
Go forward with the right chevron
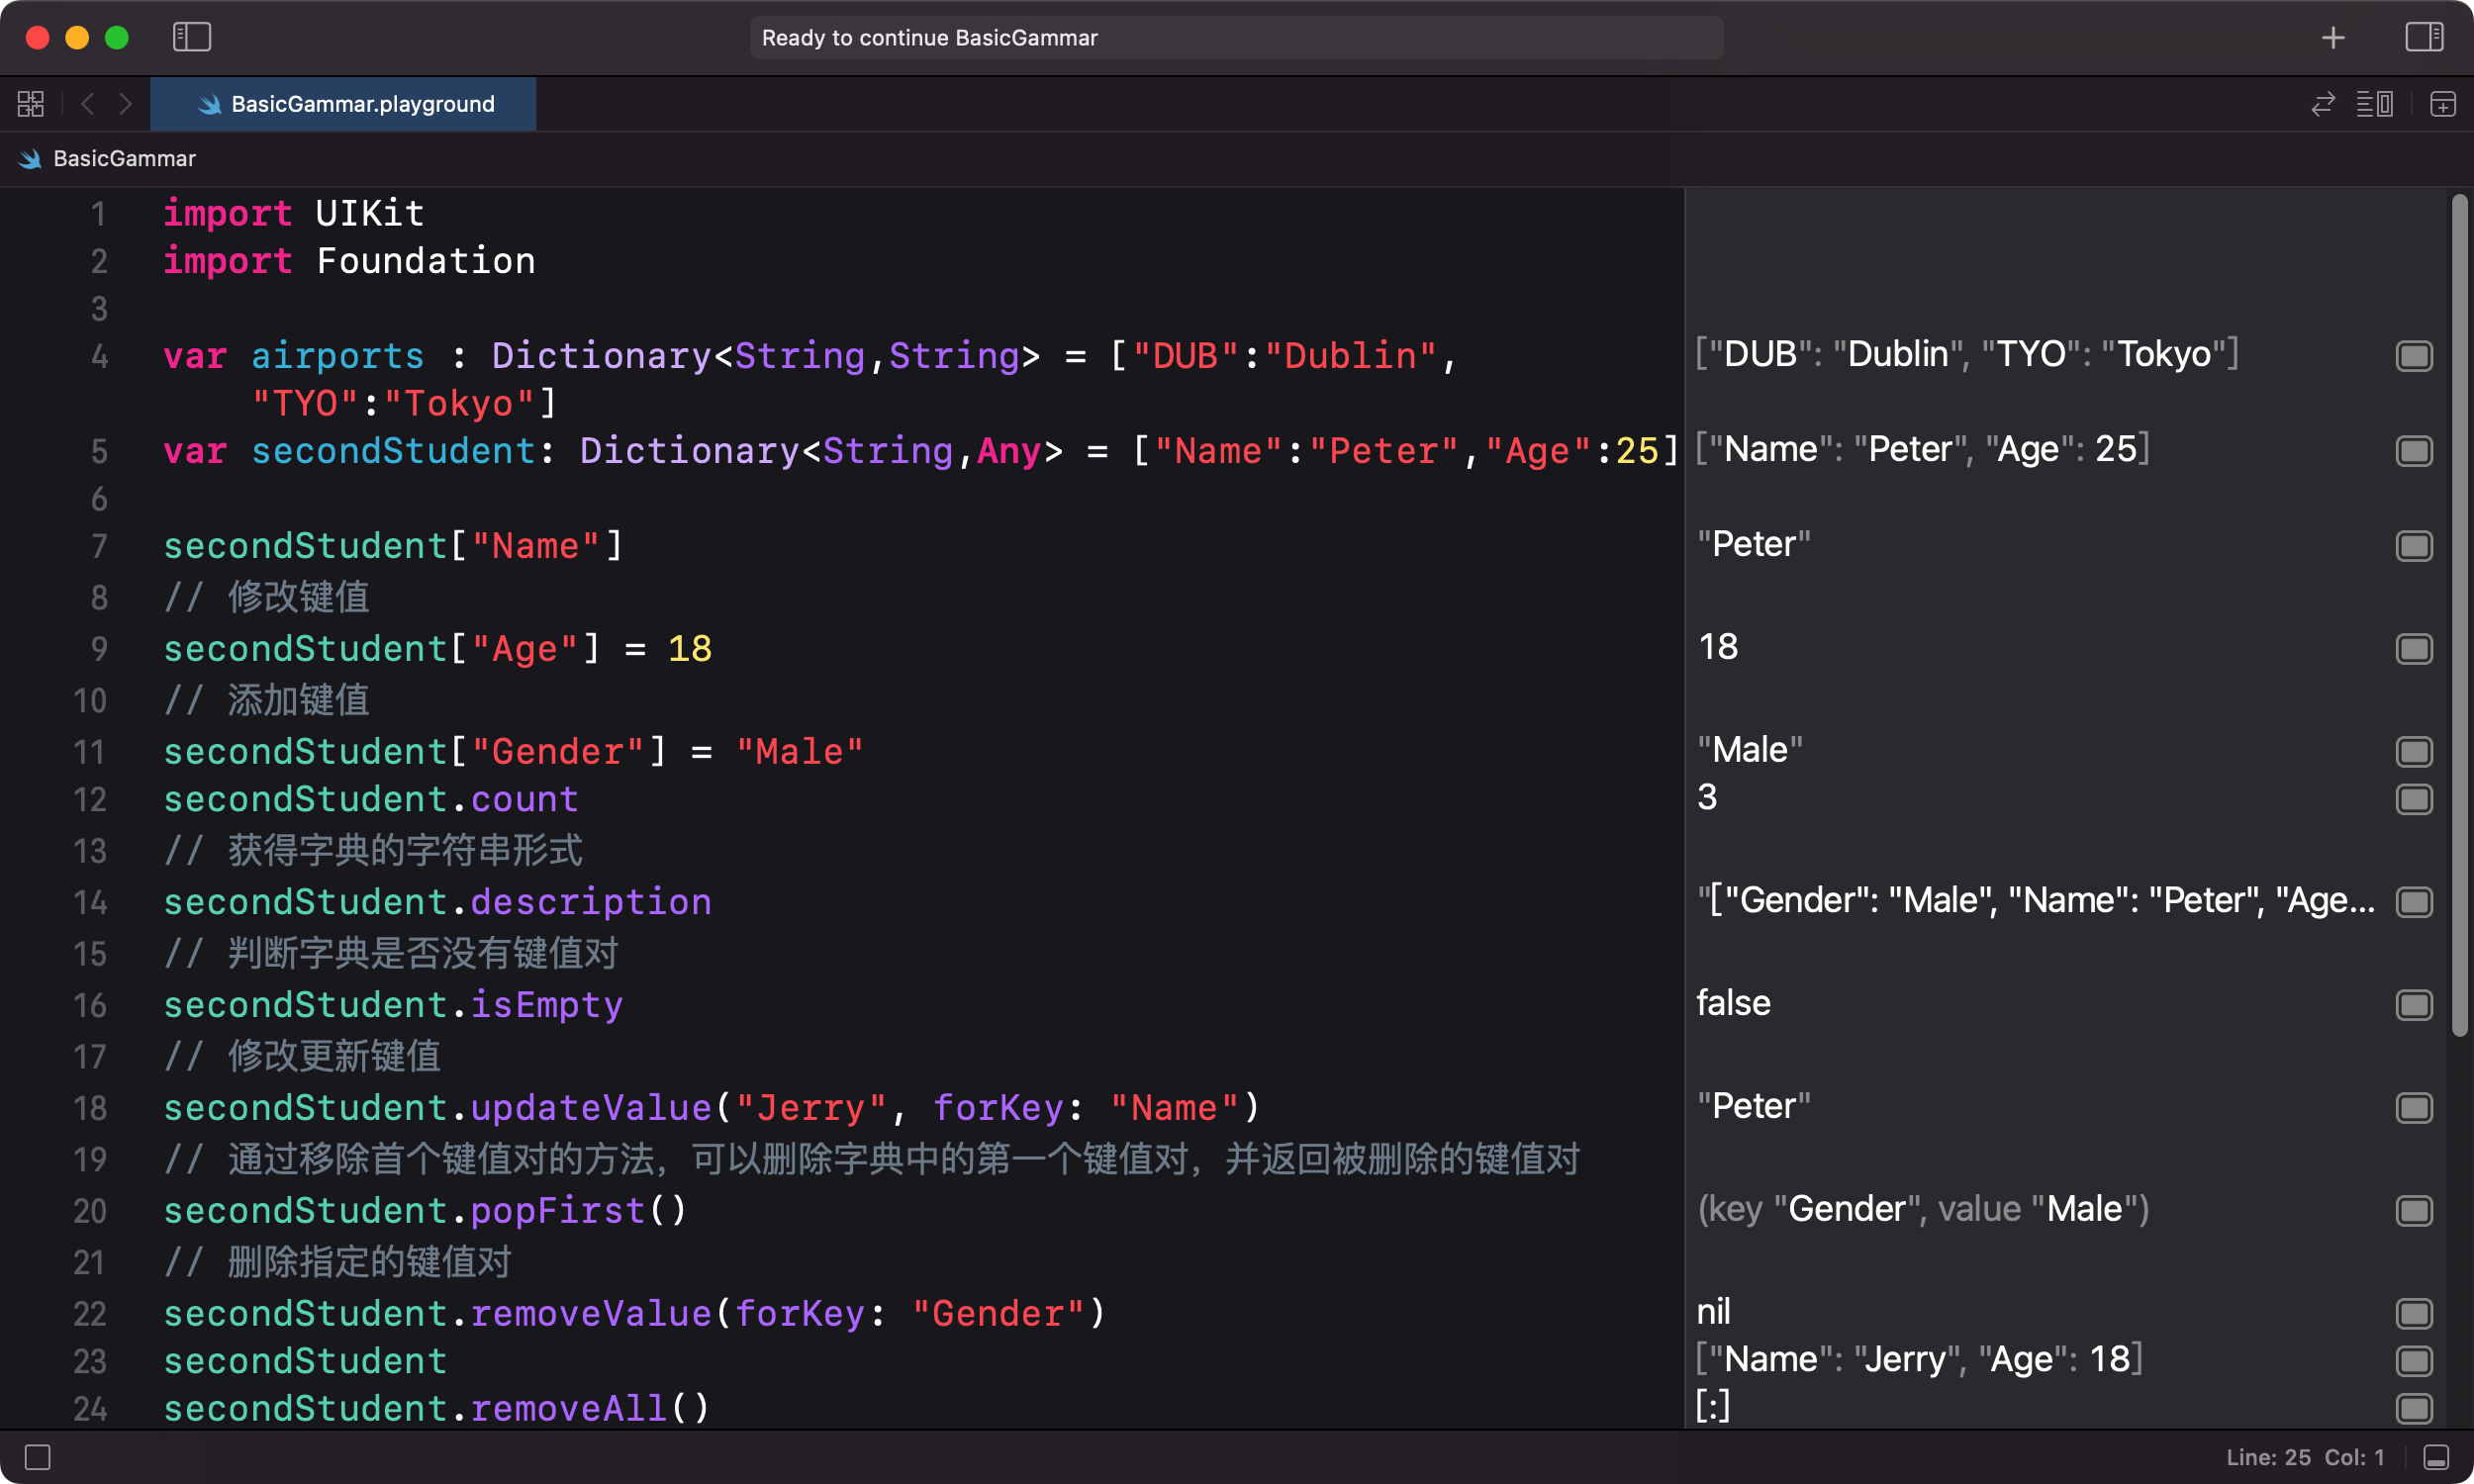125,104
